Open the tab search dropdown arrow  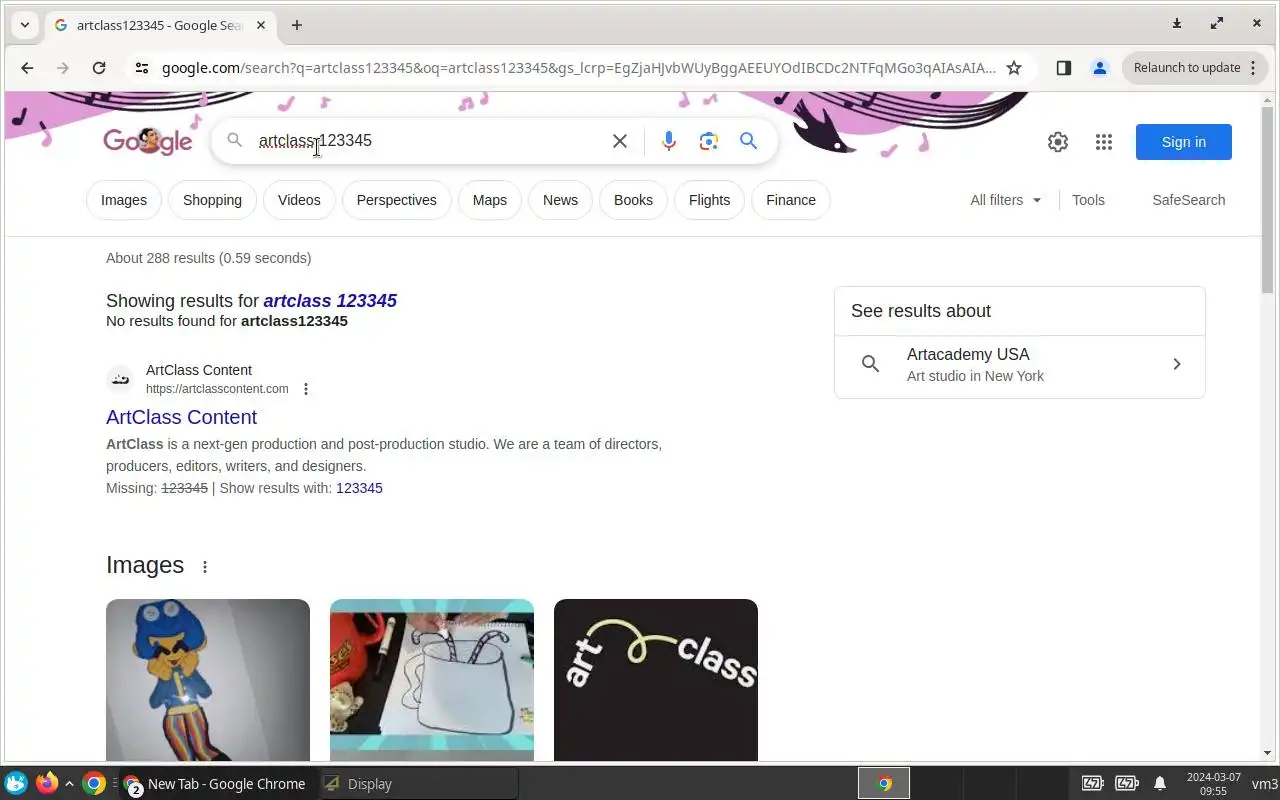pos(25,25)
